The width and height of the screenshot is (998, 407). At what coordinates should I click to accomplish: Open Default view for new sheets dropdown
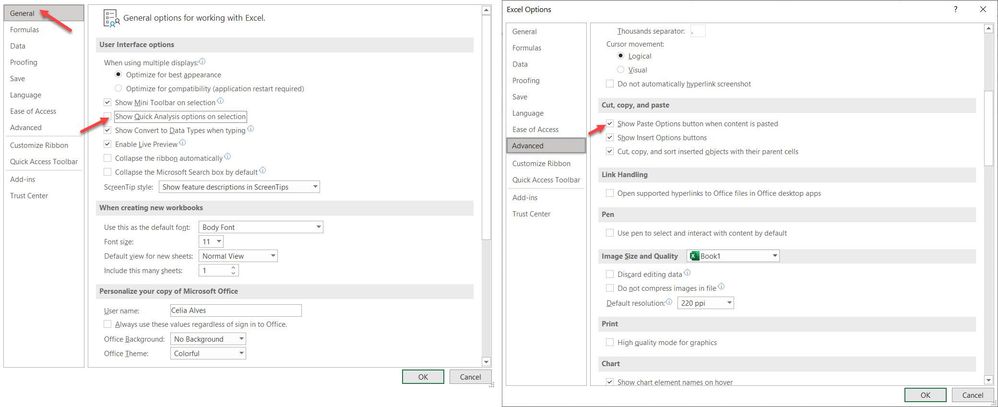[239, 256]
